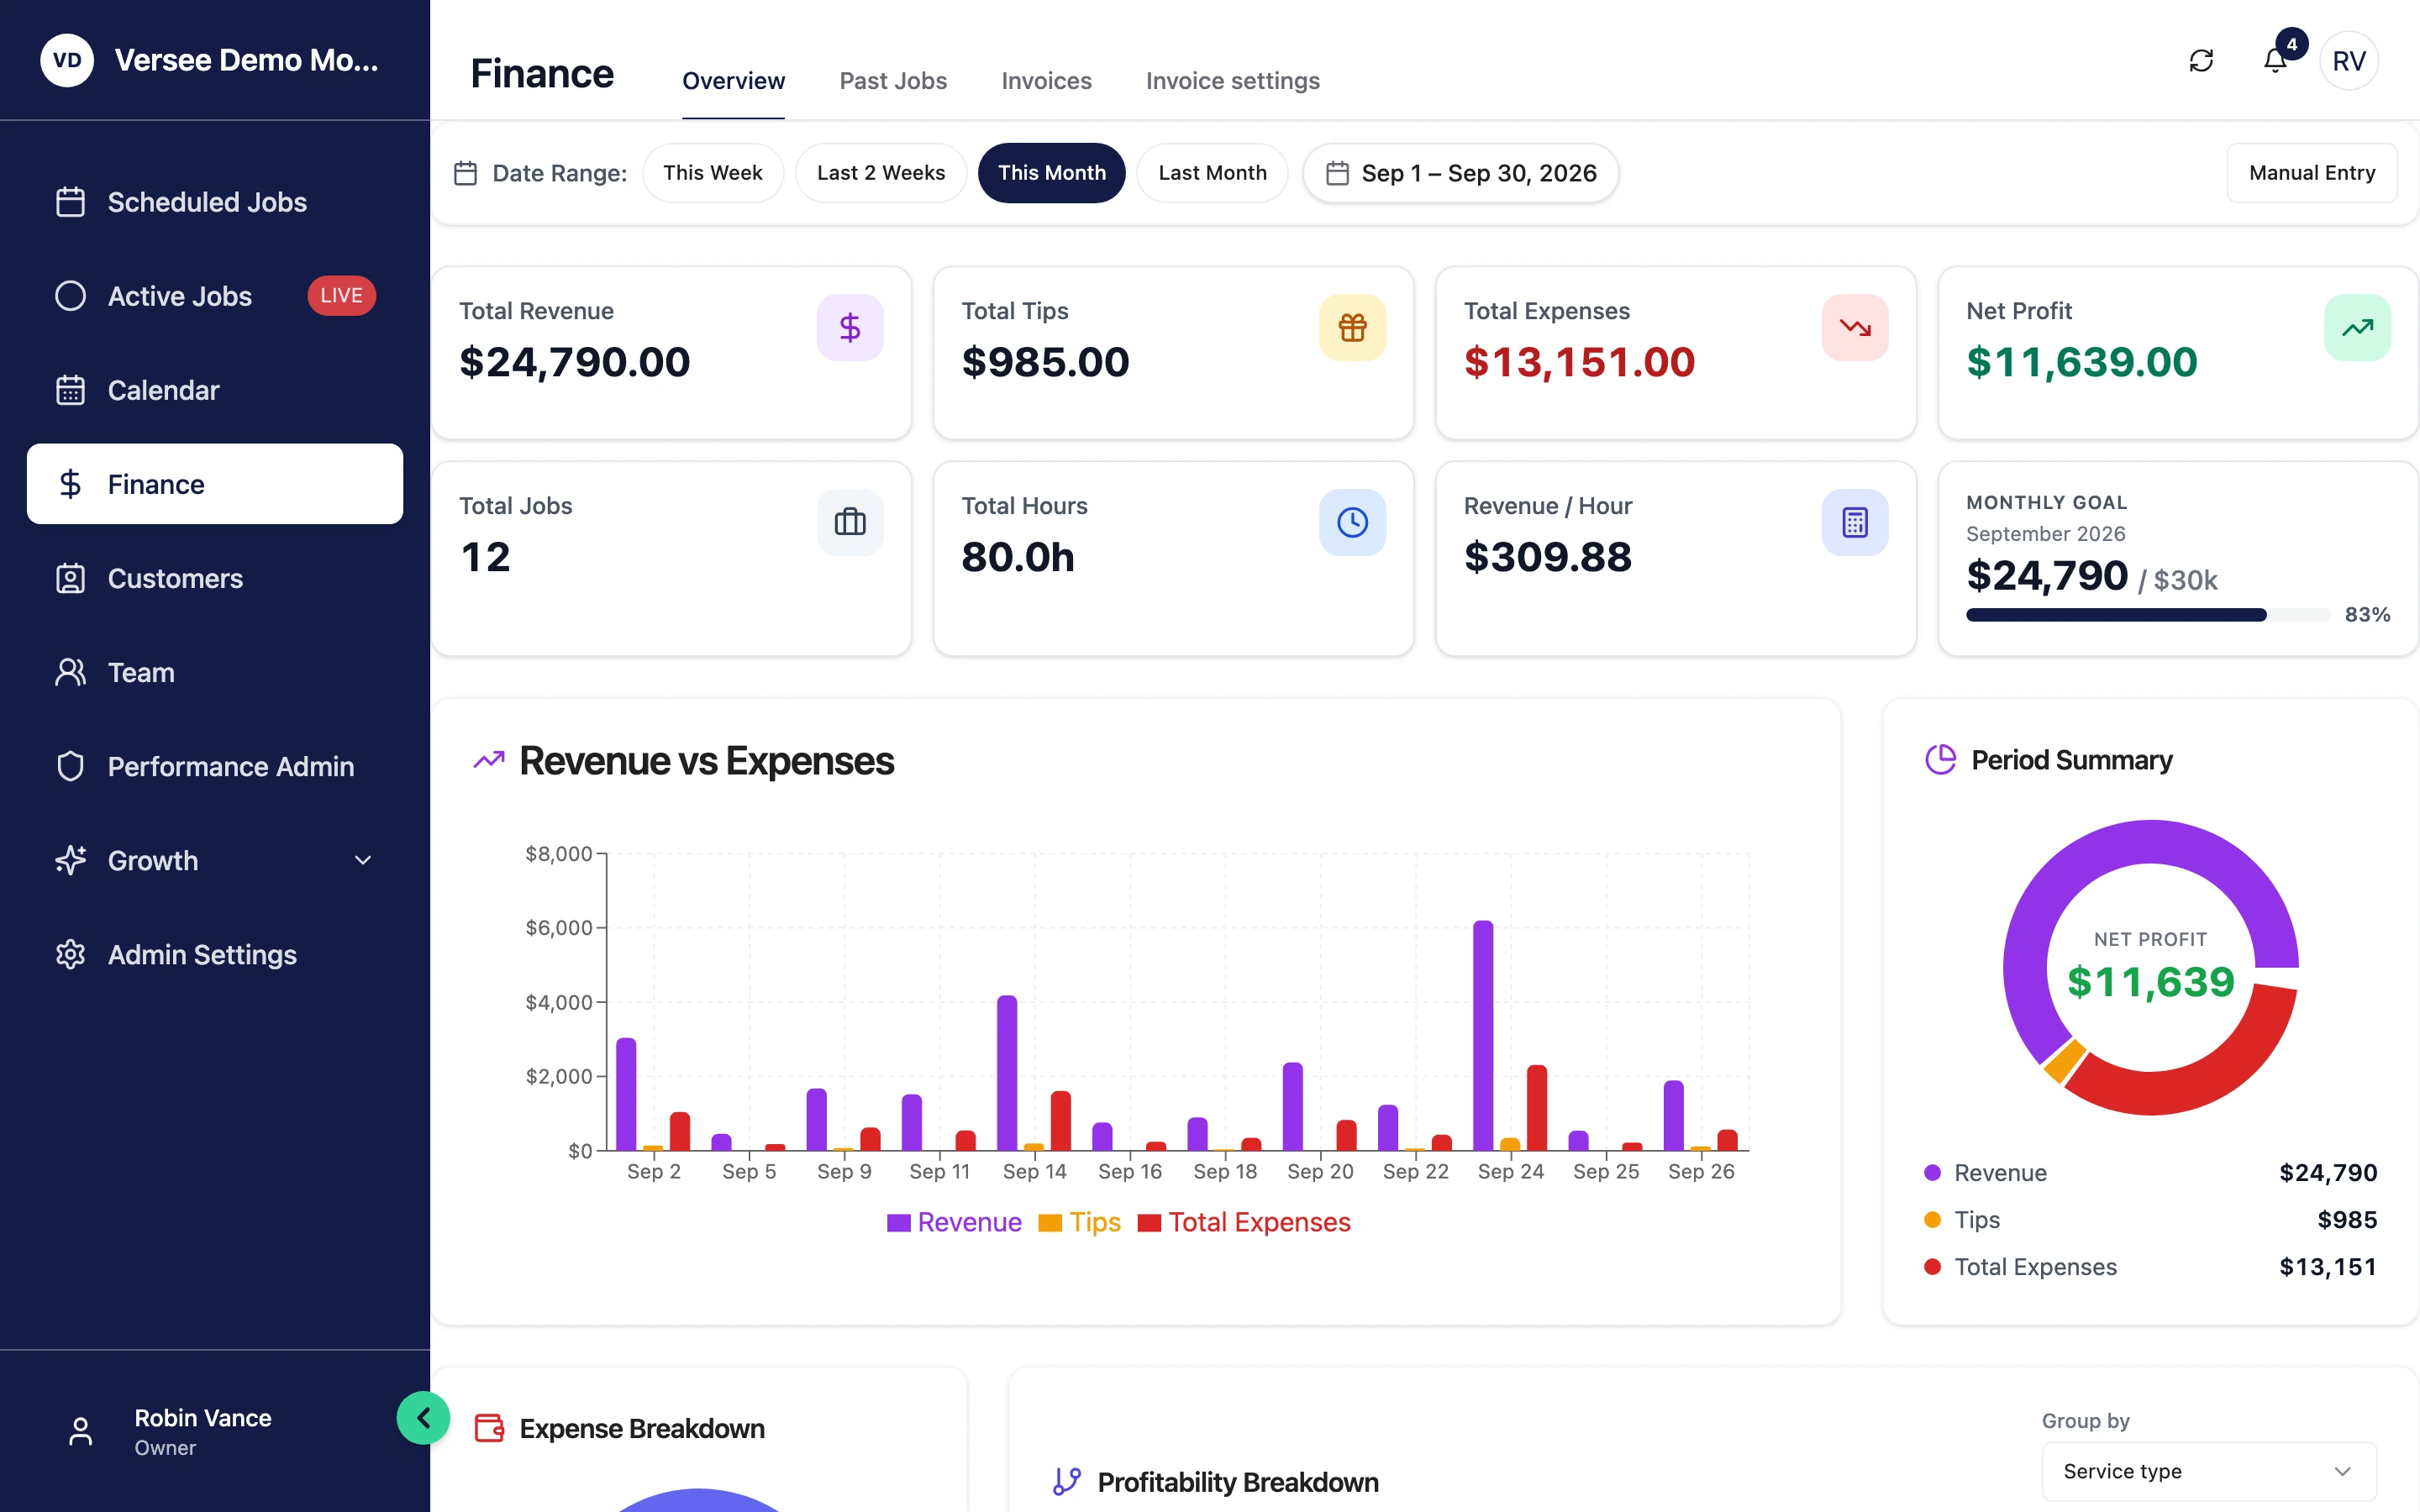Click the Period Summary pie chart icon

1940,760
